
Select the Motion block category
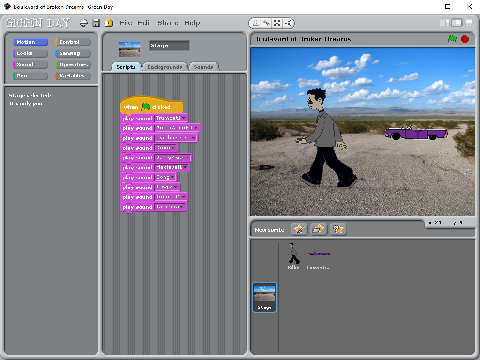30,42
